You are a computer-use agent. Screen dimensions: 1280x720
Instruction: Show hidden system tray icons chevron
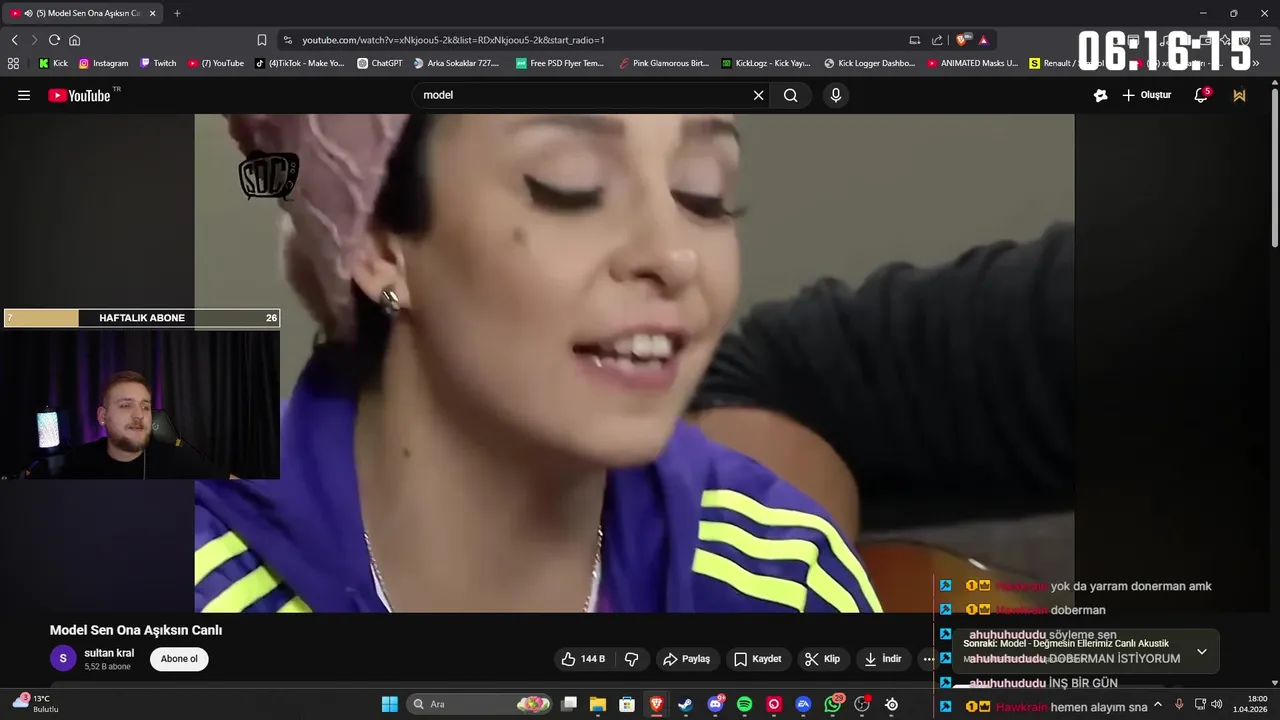(1158, 704)
